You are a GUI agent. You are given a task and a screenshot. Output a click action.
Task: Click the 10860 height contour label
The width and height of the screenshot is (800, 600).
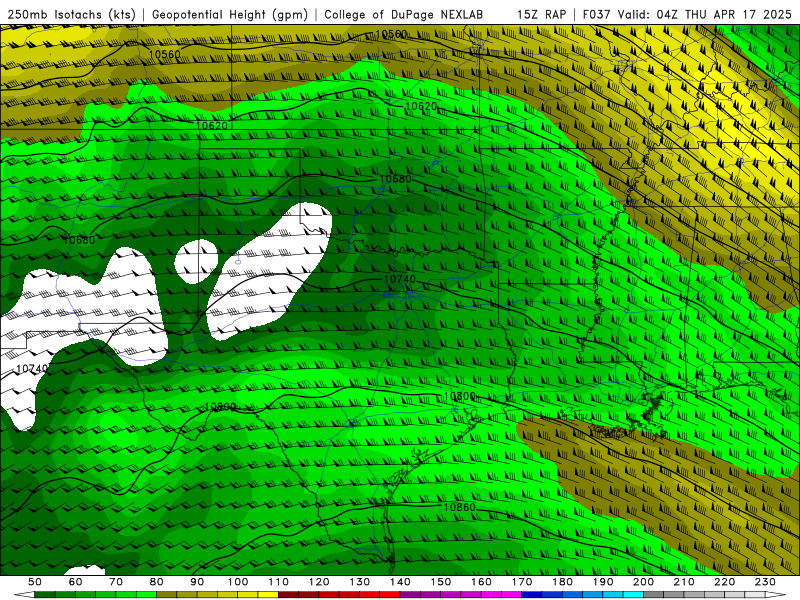(x=459, y=507)
